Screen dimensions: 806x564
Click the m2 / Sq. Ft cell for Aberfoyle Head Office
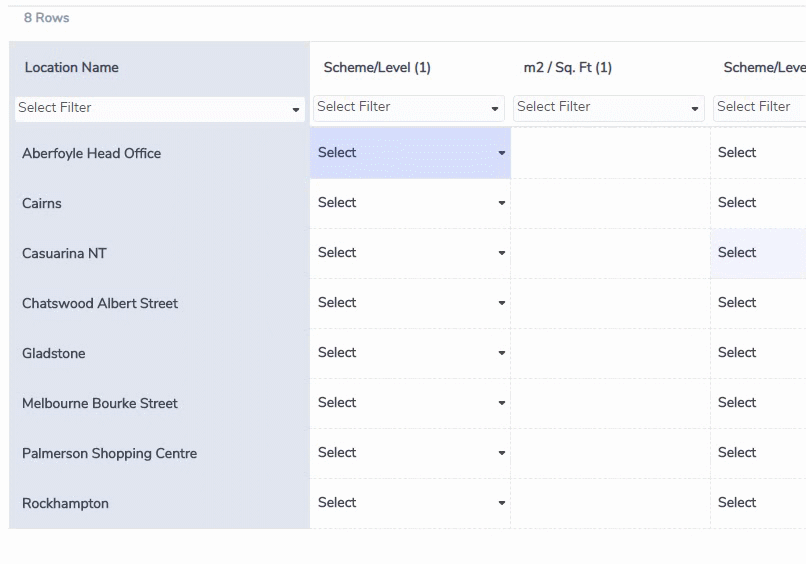point(611,153)
